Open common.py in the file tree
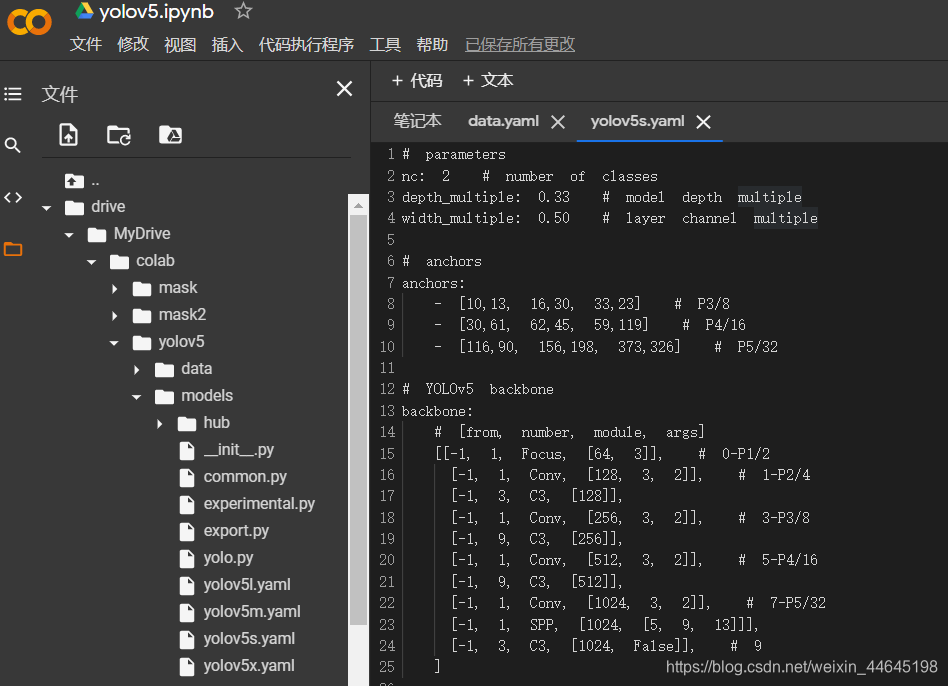The image size is (948, 686). point(245,477)
